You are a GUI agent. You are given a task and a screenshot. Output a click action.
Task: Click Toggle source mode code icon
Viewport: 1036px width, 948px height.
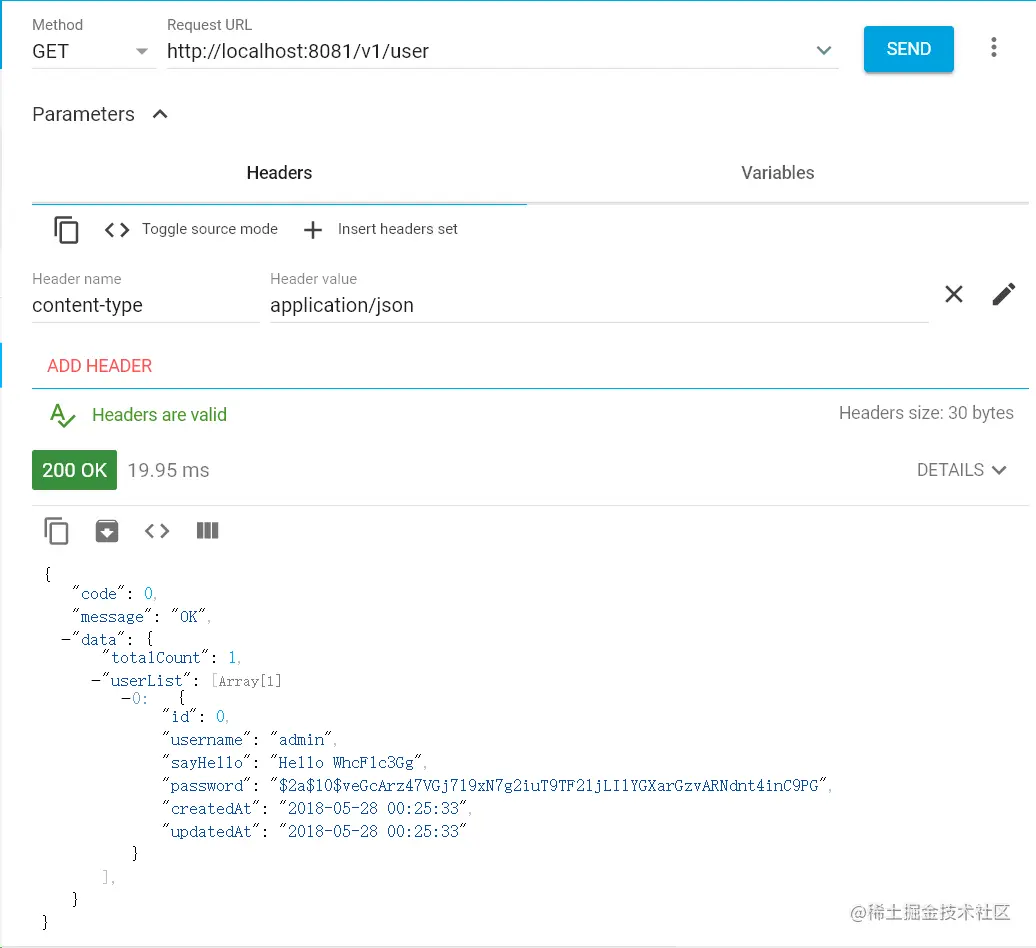click(x=117, y=230)
